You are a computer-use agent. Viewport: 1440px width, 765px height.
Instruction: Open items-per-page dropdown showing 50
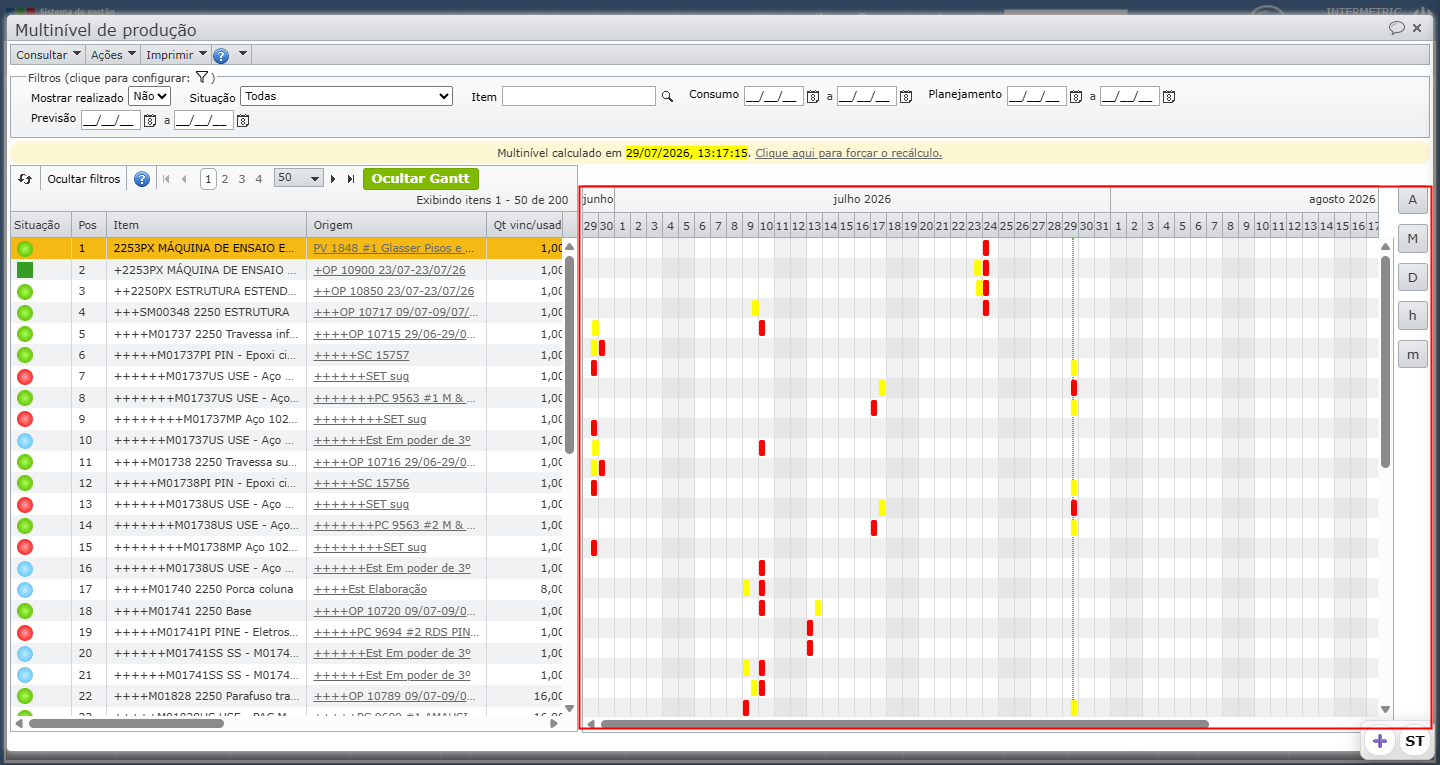coord(298,178)
